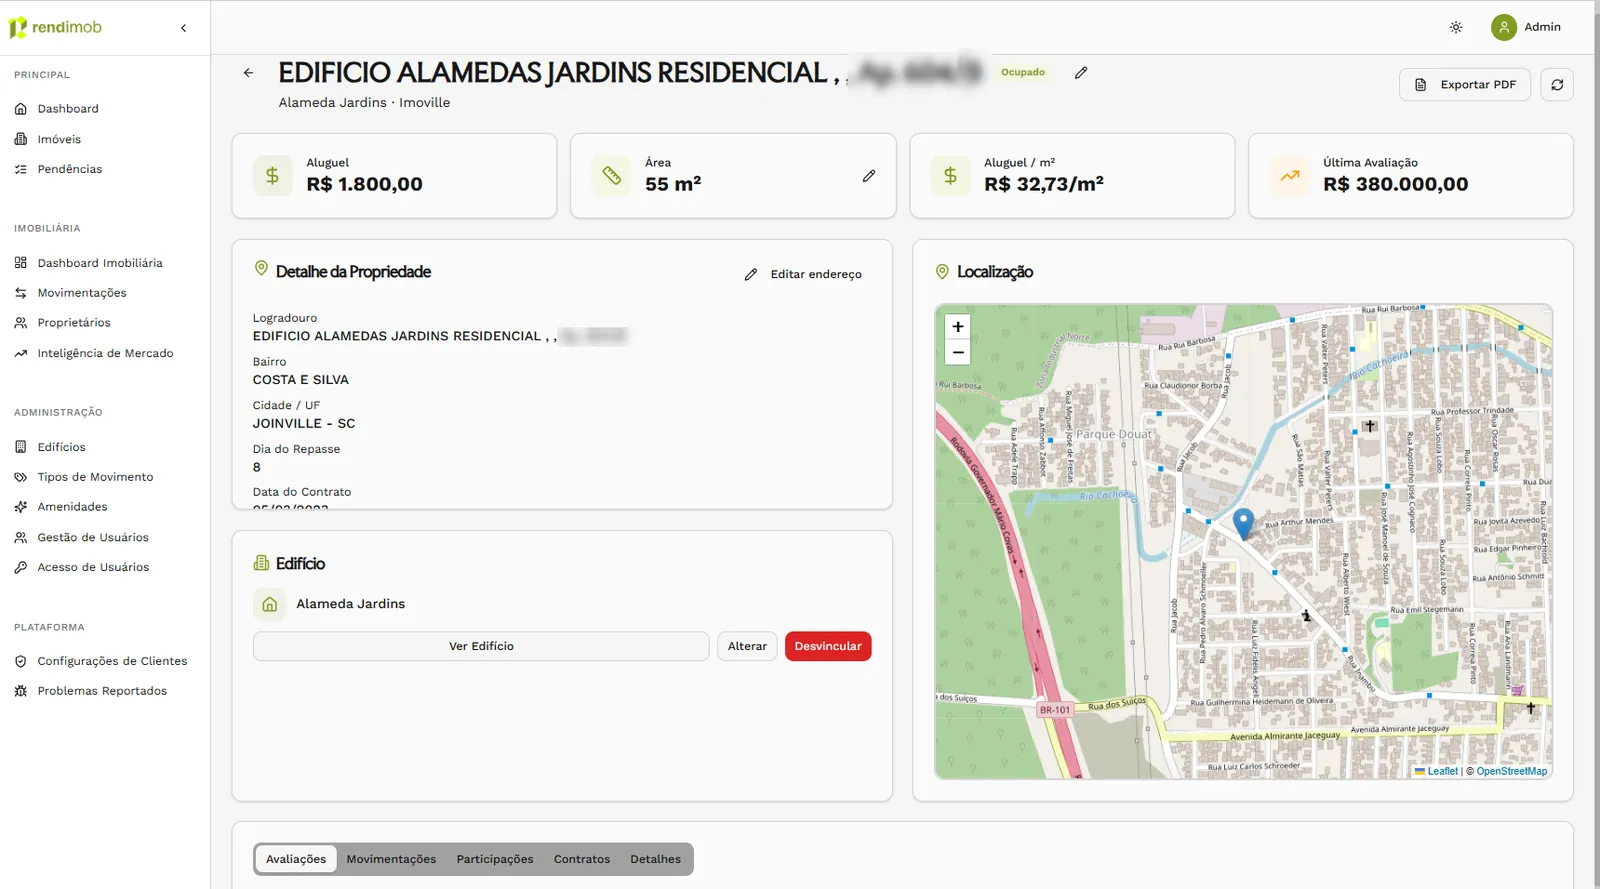1600x889 pixels.
Task: Click the Problemas Reportados bug icon
Action: tap(21, 691)
